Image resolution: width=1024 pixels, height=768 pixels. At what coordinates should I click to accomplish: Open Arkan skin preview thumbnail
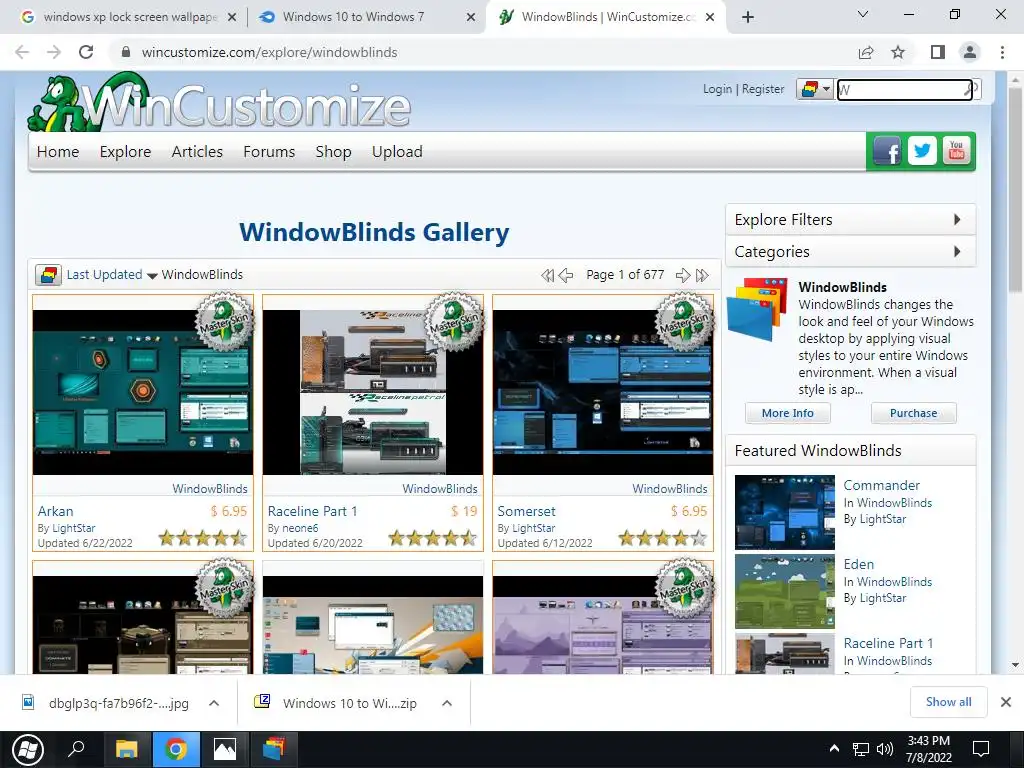(x=142, y=392)
